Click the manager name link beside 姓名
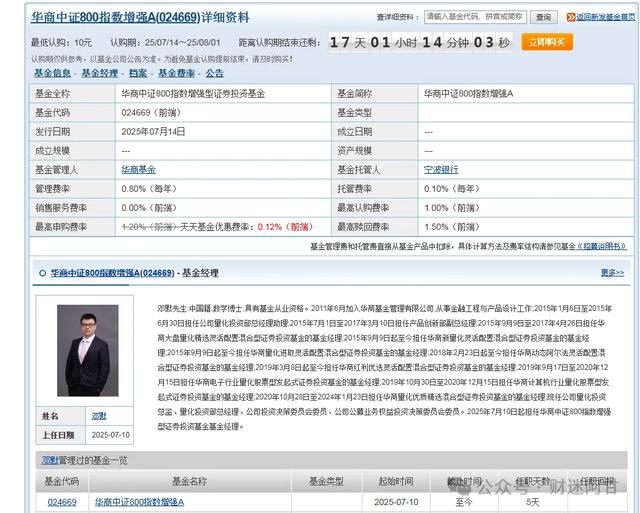 [x=99, y=415]
